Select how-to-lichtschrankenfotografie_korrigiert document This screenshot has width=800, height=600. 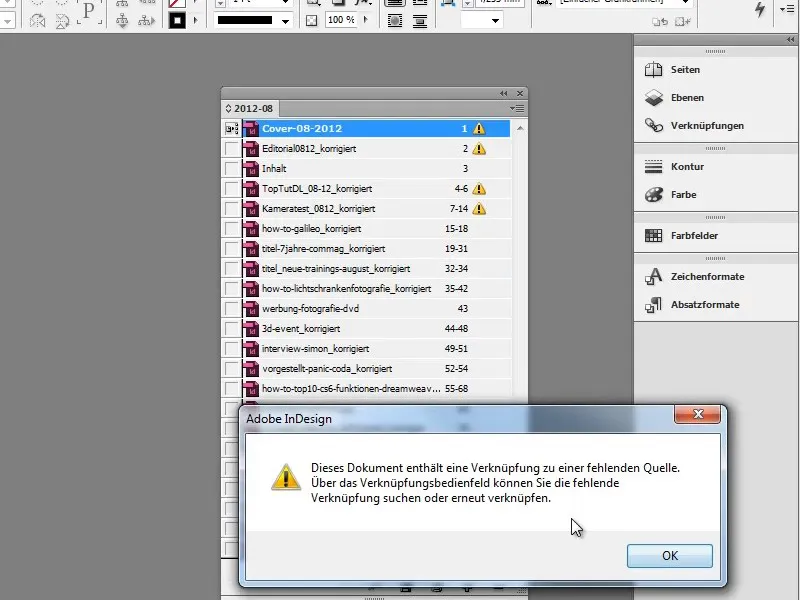pyautogui.click(x=377, y=288)
